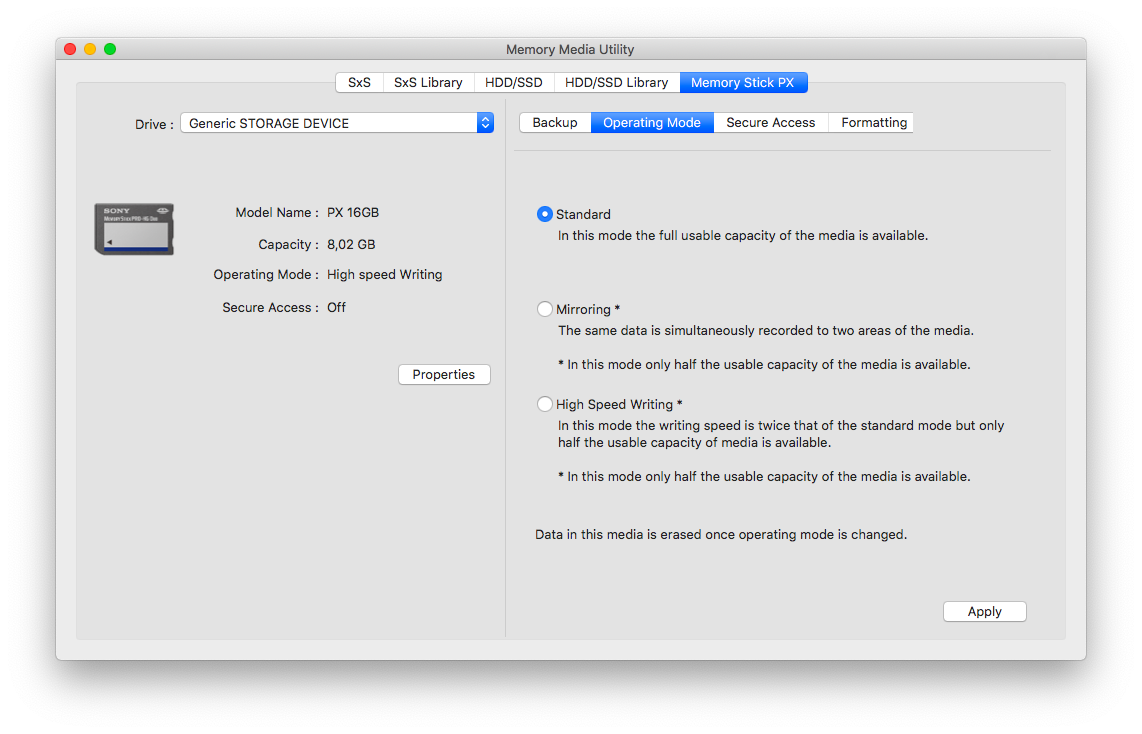Close the Memory Media Utility window
Screen dimensions: 1142x734
tap(70, 49)
